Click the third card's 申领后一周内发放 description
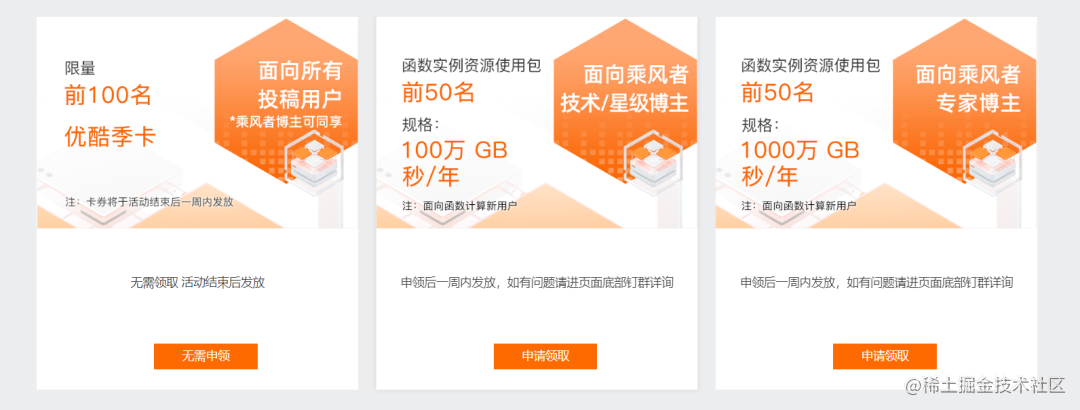 (x=877, y=283)
